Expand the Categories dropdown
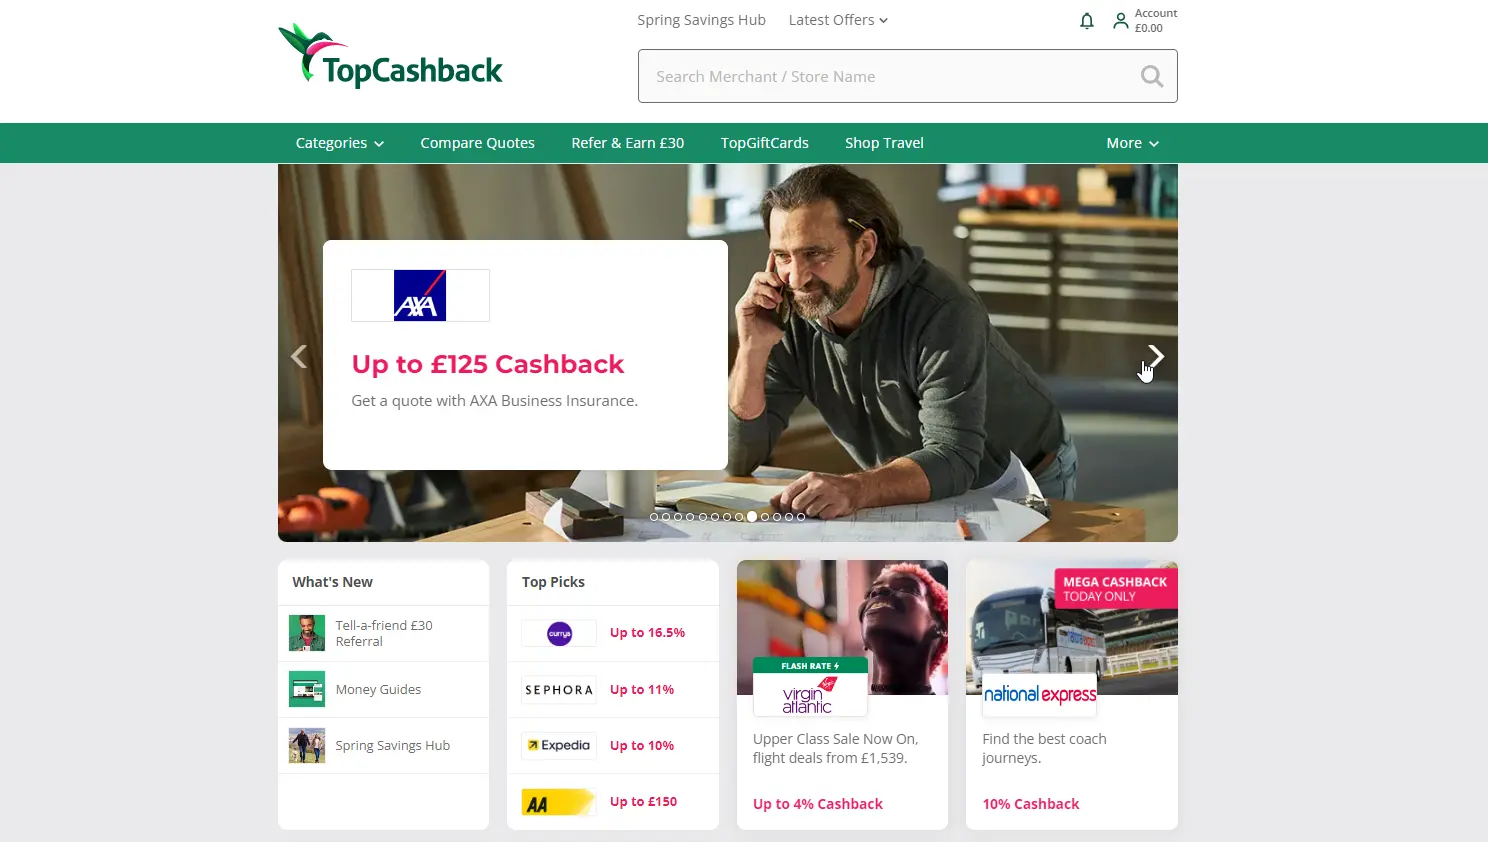Viewport: 1488px width, 842px height. (339, 143)
